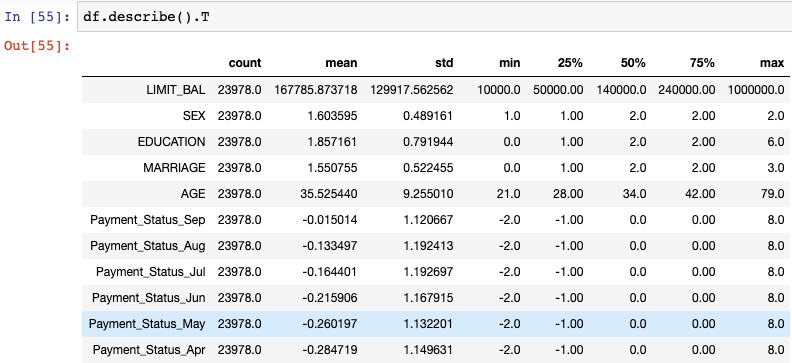
Task: Click the std column header
Action: [444, 63]
